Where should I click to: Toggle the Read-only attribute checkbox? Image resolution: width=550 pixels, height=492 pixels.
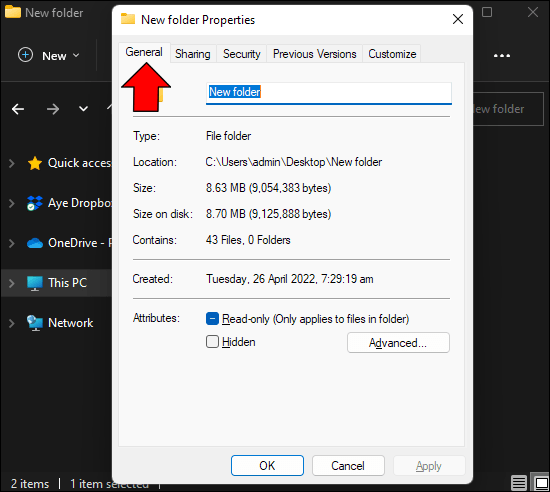click(212, 319)
